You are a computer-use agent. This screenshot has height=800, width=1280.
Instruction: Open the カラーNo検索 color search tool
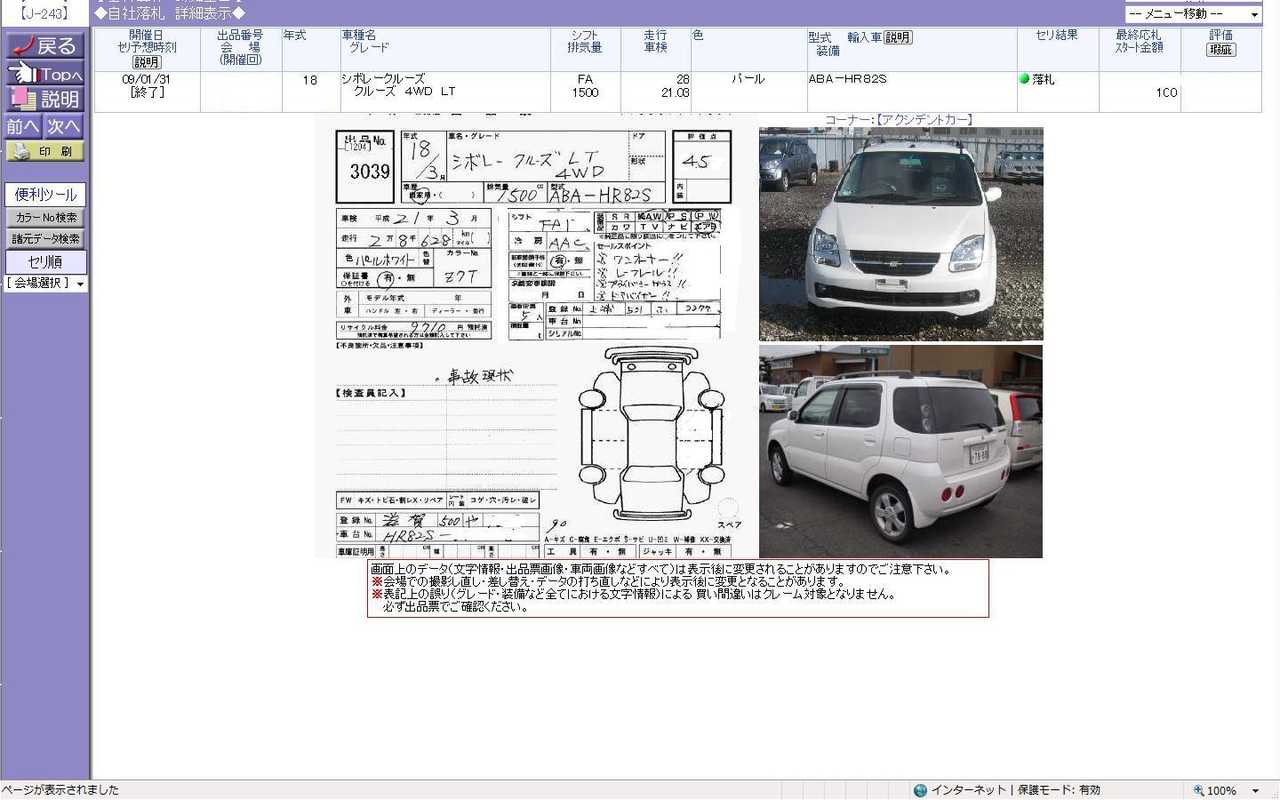pyautogui.click(x=45, y=217)
